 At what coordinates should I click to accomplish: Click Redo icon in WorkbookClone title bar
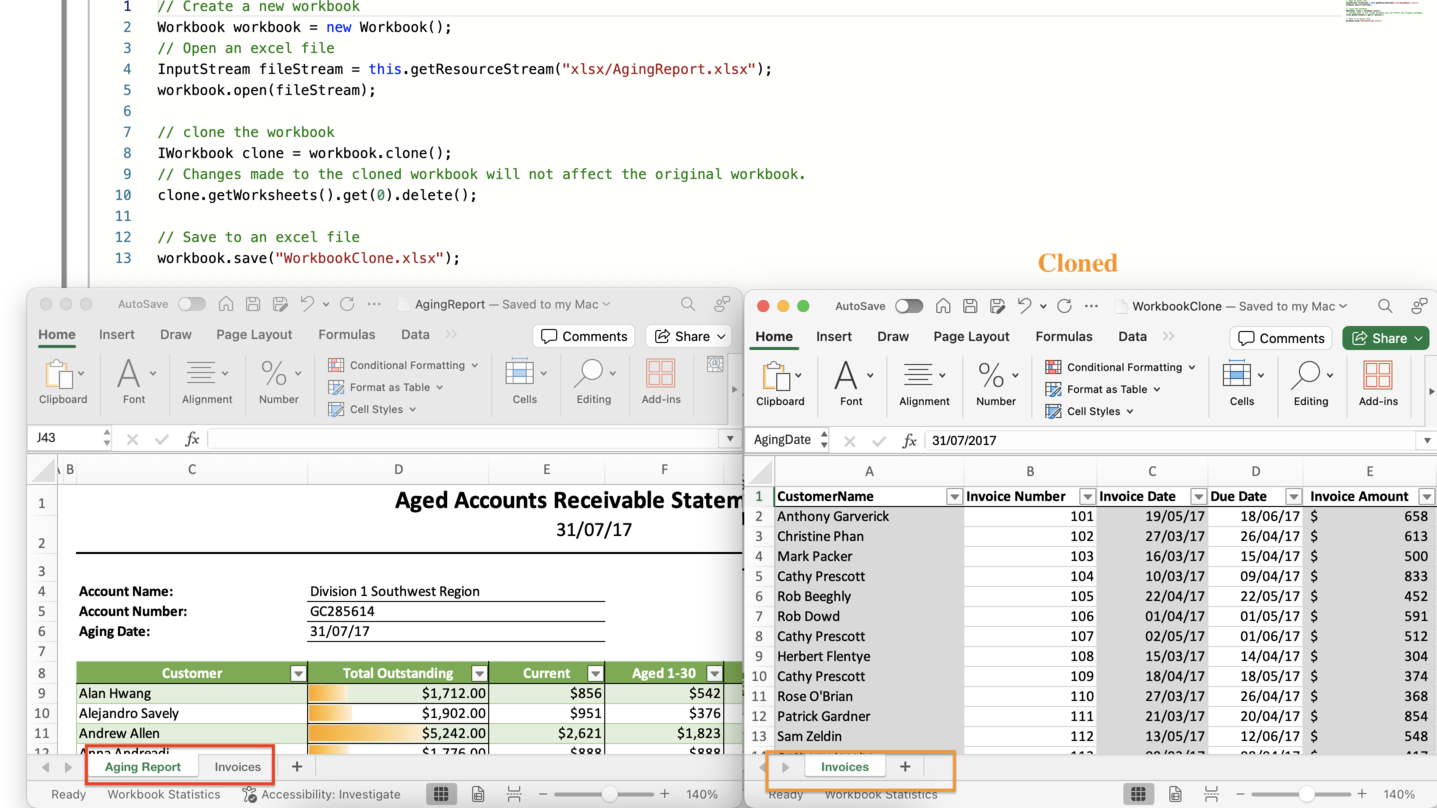1064,306
